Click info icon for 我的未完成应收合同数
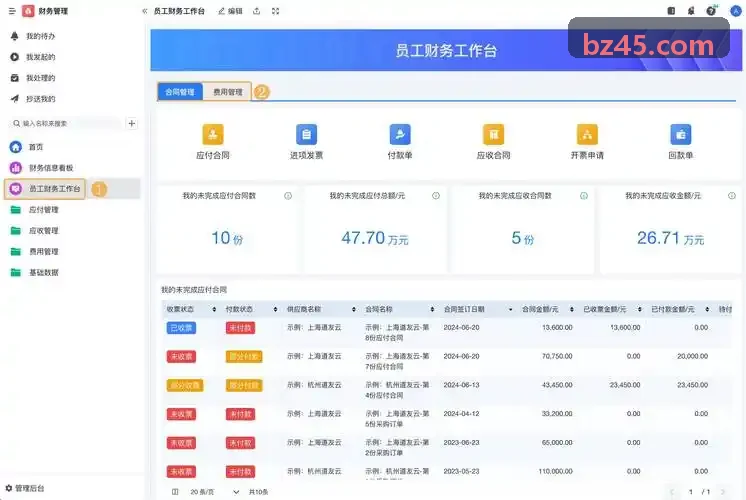 pos(584,196)
